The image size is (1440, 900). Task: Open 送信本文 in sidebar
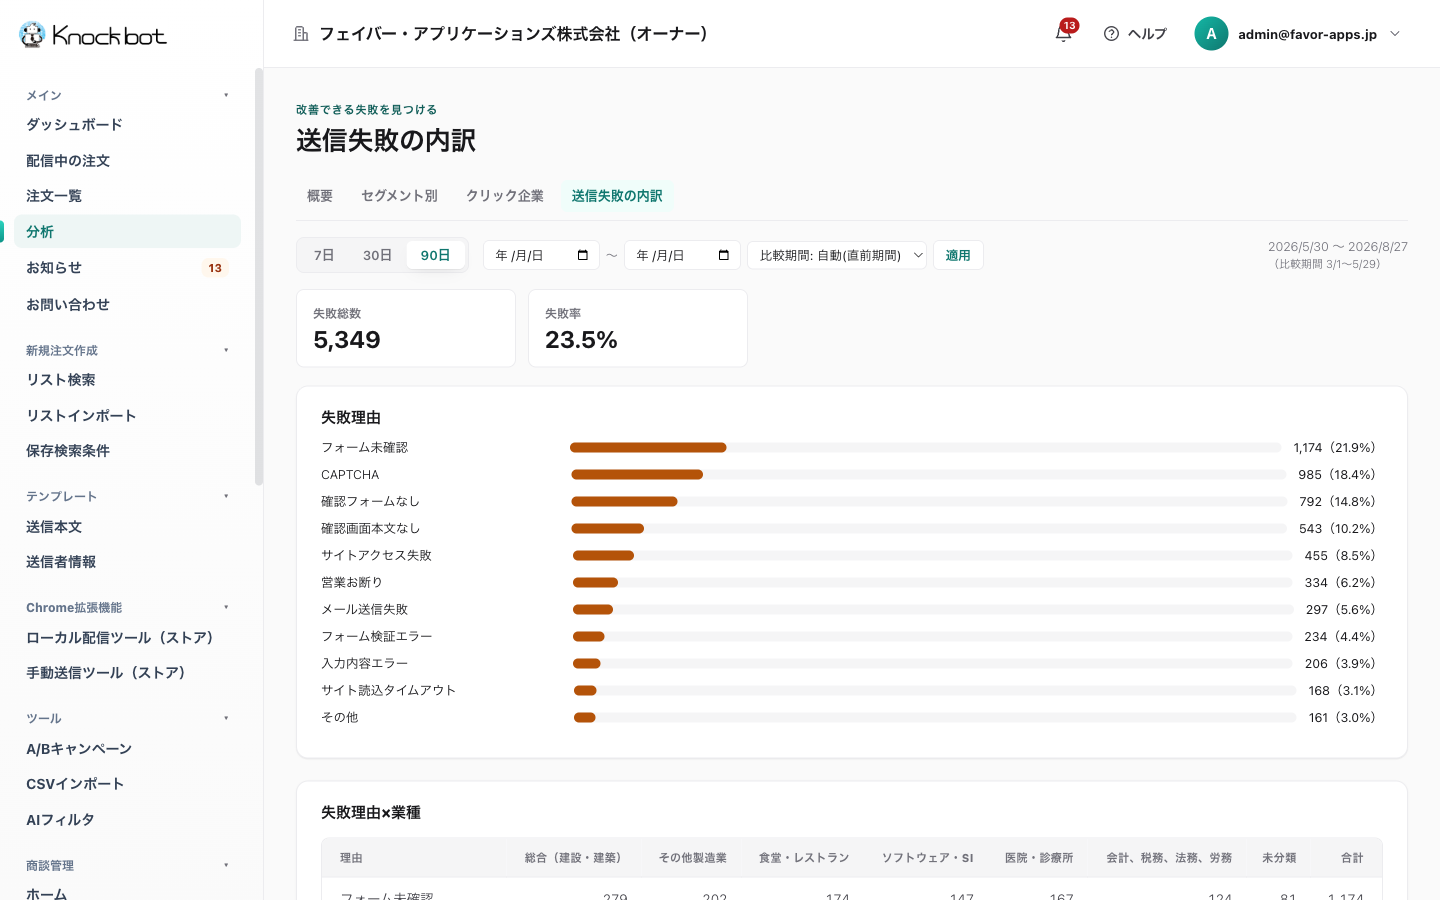point(127,527)
